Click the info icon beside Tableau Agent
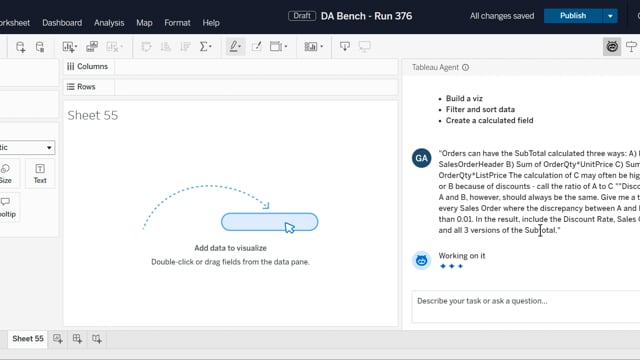Screen dimensions: 640x360 465,67
